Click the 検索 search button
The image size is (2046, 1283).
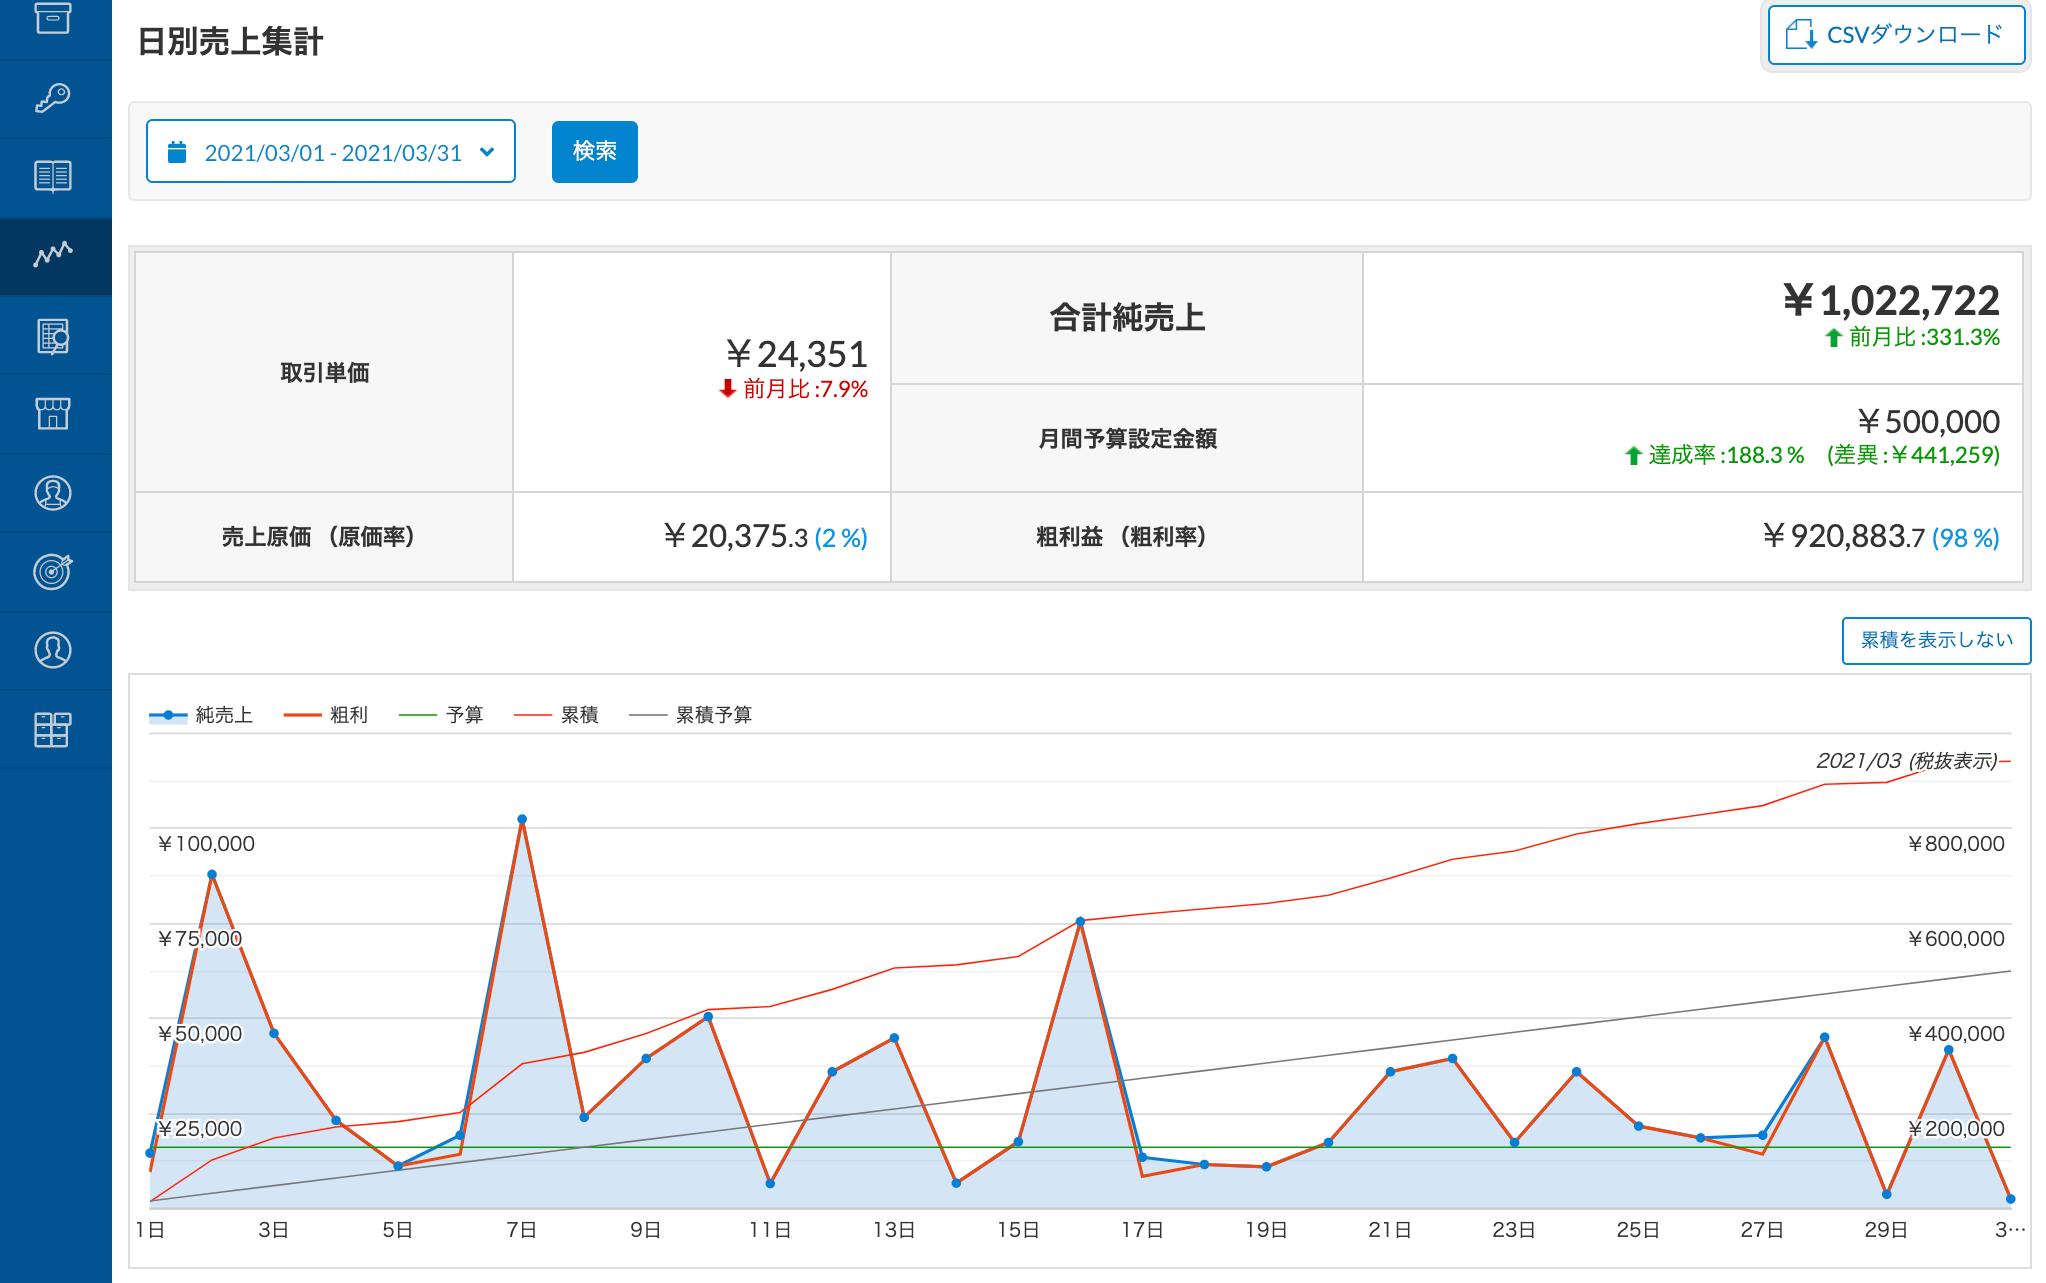point(594,151)
